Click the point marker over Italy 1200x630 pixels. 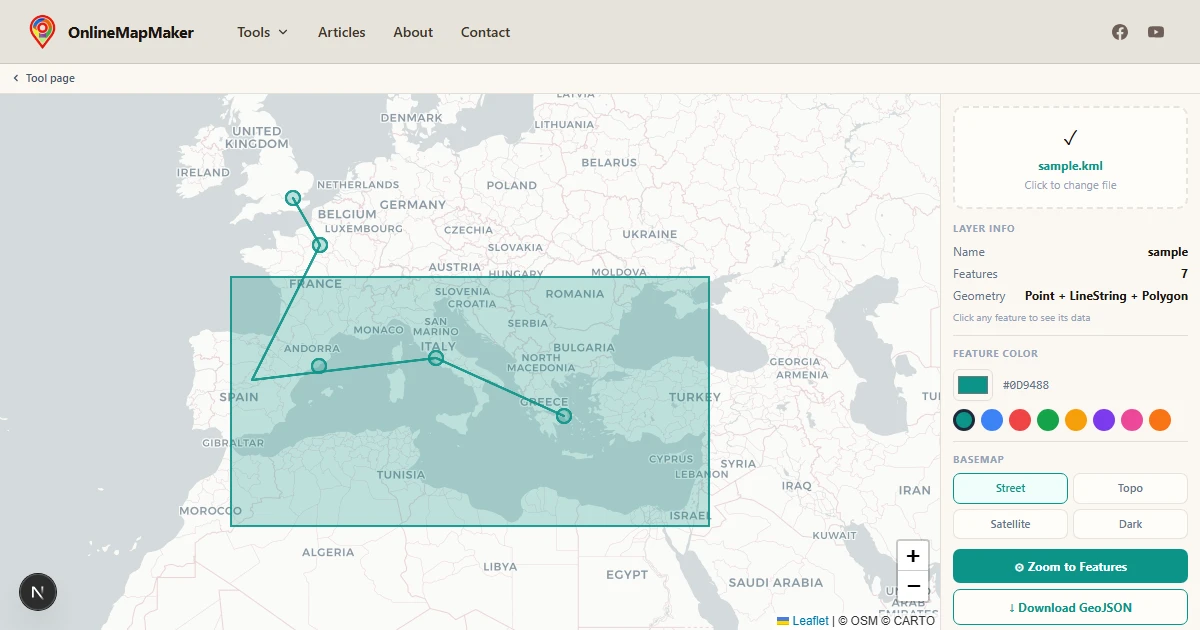pos(436,358)
